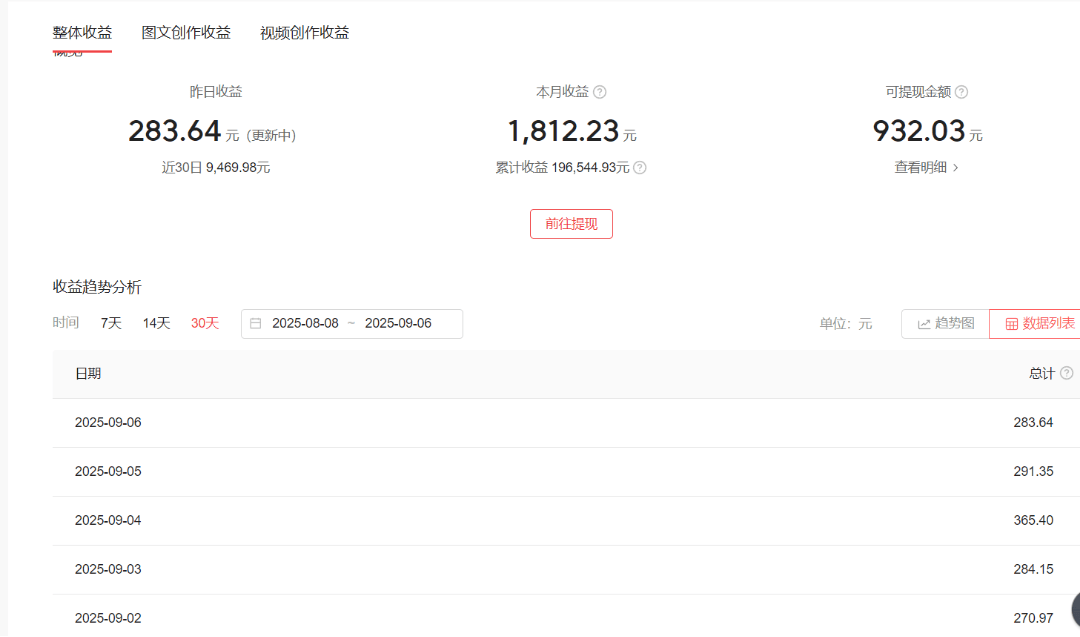Click date cell 2025-09-06
Viewport: 1080px width, 637px height.
(x=108, y=422)
